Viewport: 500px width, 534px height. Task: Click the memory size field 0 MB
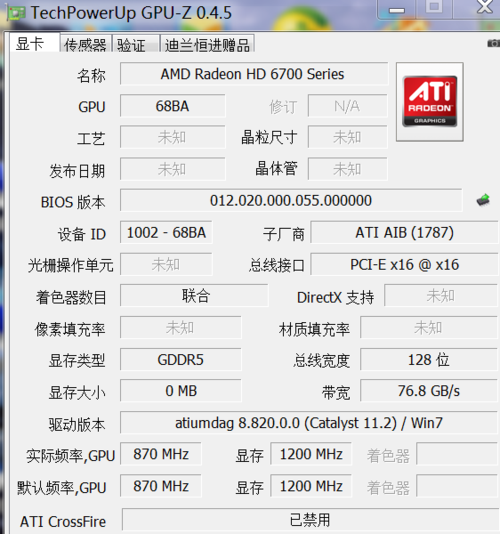point(181,391)
